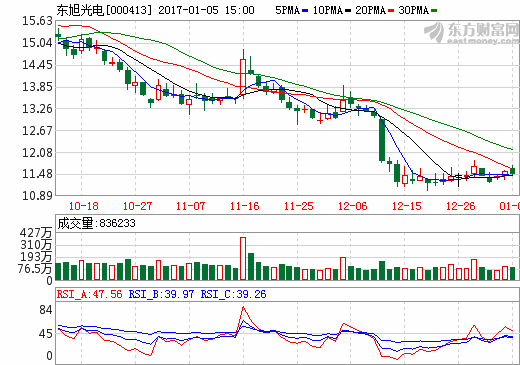Click the 0 label on the RSI axis
The width and height of the screenshot is (520, 365).
(49, 356)
